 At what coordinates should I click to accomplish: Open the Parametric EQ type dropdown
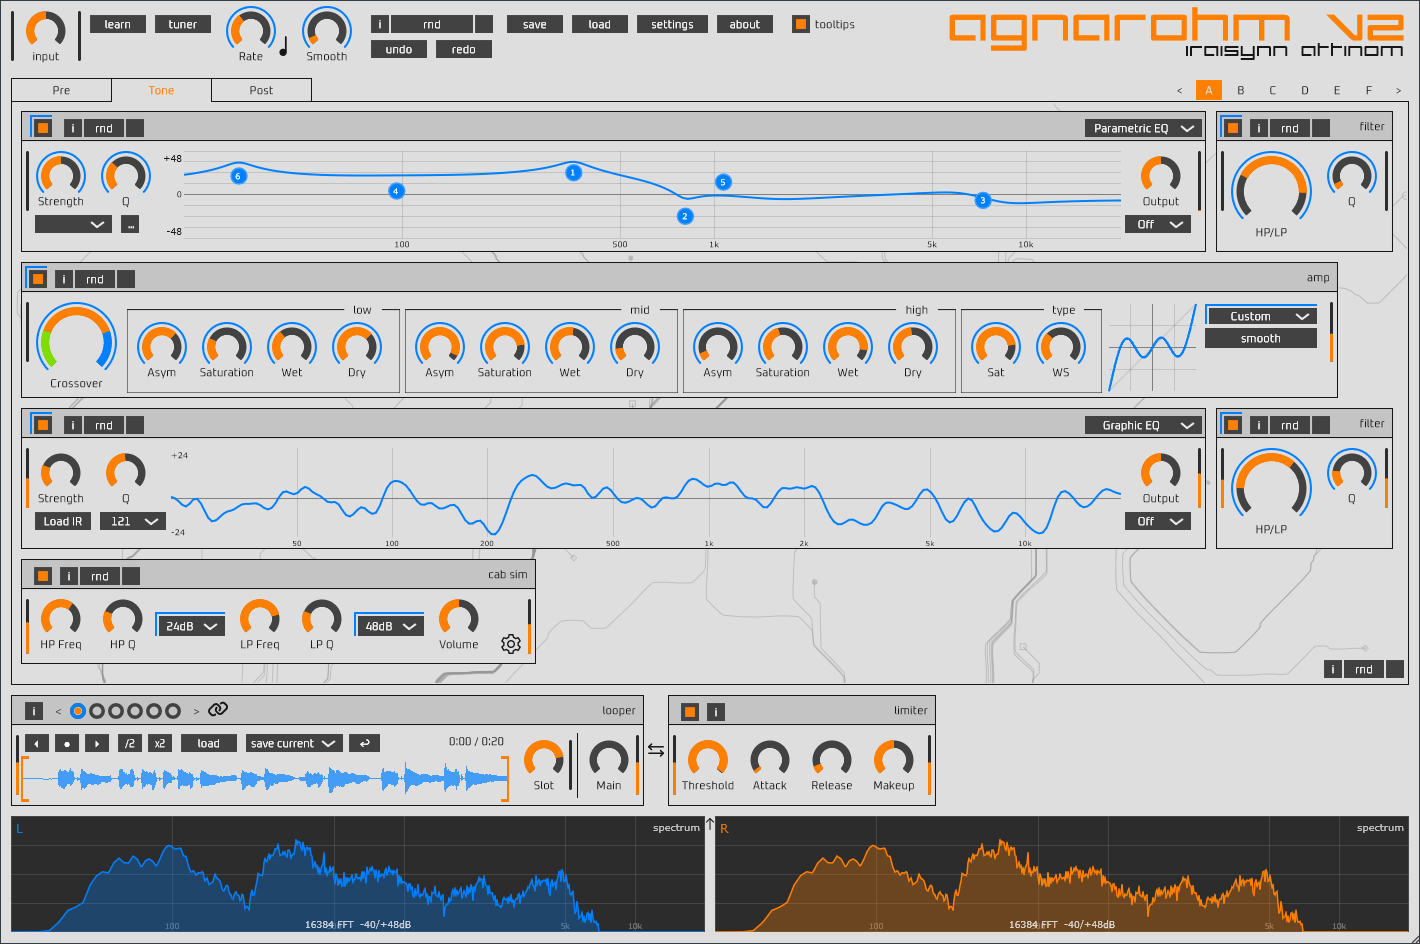point(1144,128)
